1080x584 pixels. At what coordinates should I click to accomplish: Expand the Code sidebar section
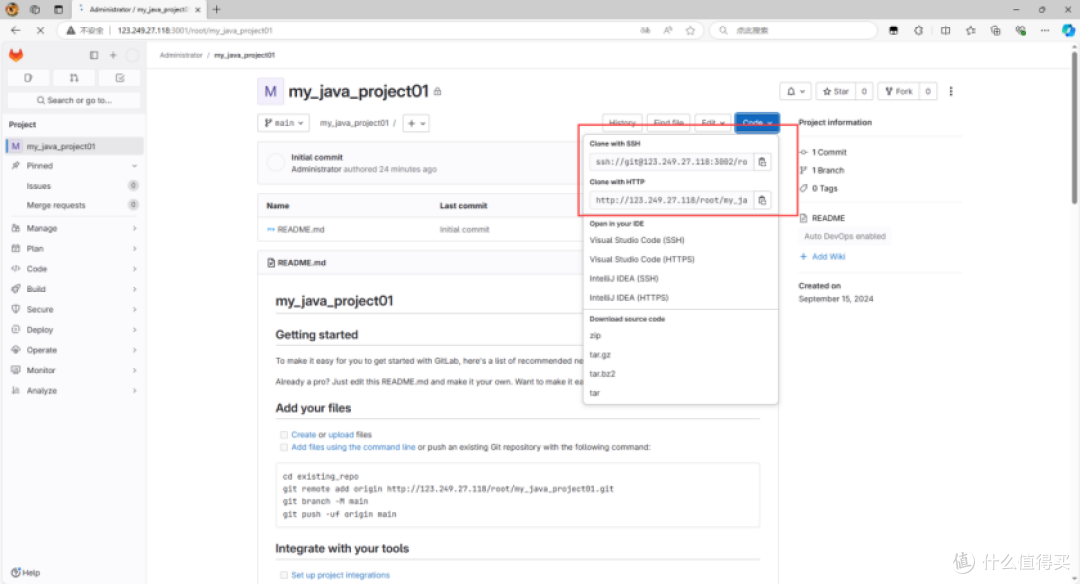pos(74,269)
